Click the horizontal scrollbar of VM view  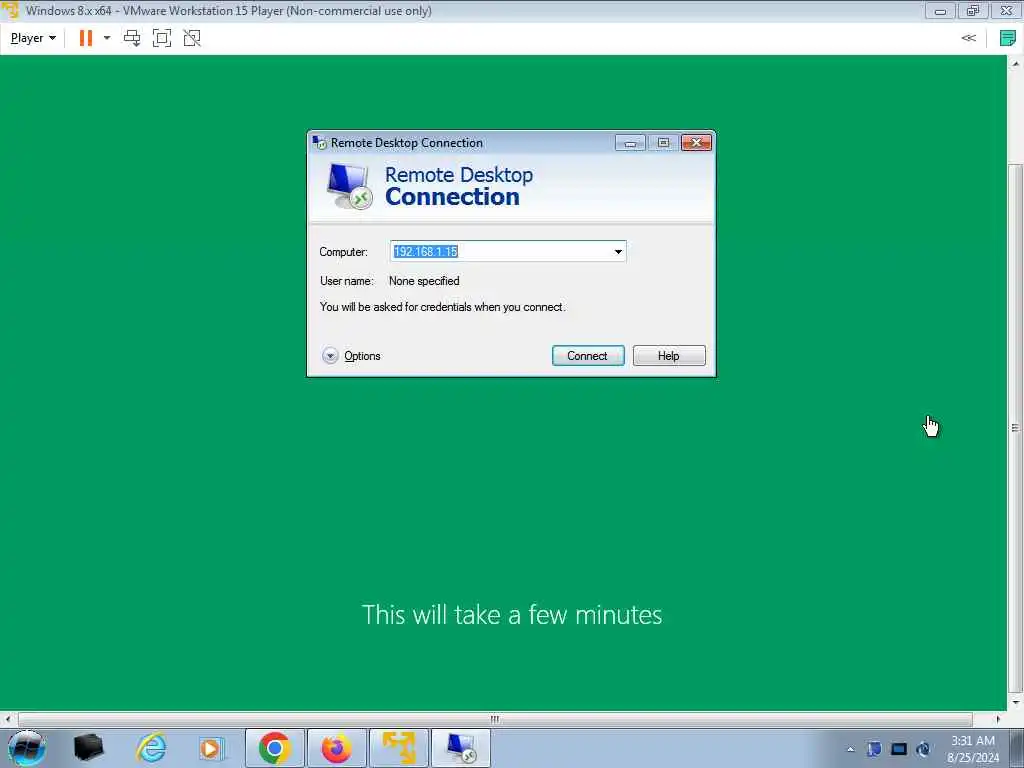click(495, 719)
